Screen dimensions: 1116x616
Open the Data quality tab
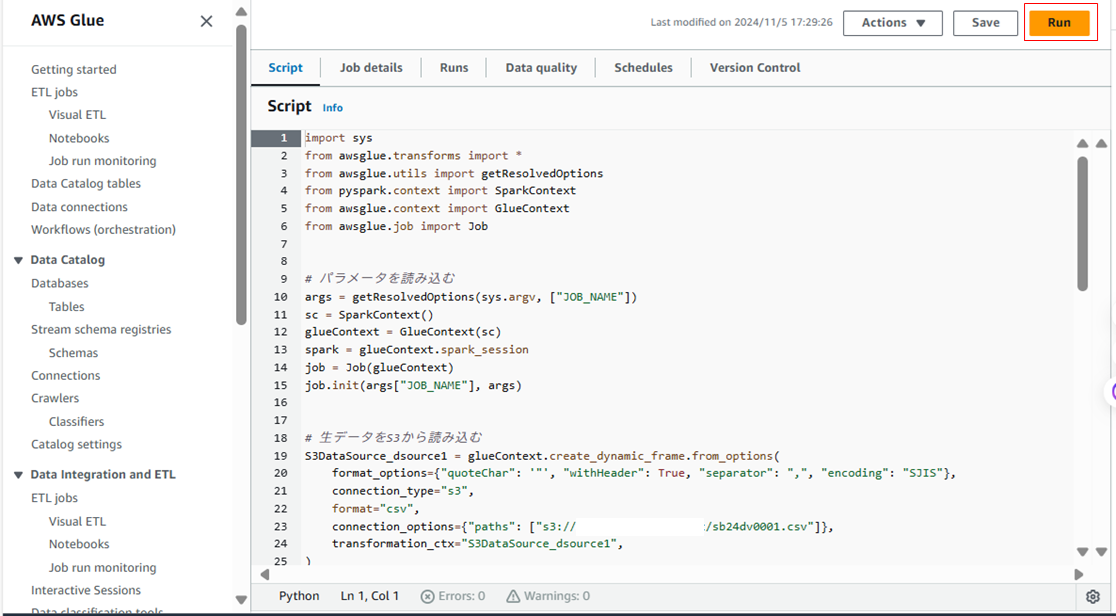(541, 68)
